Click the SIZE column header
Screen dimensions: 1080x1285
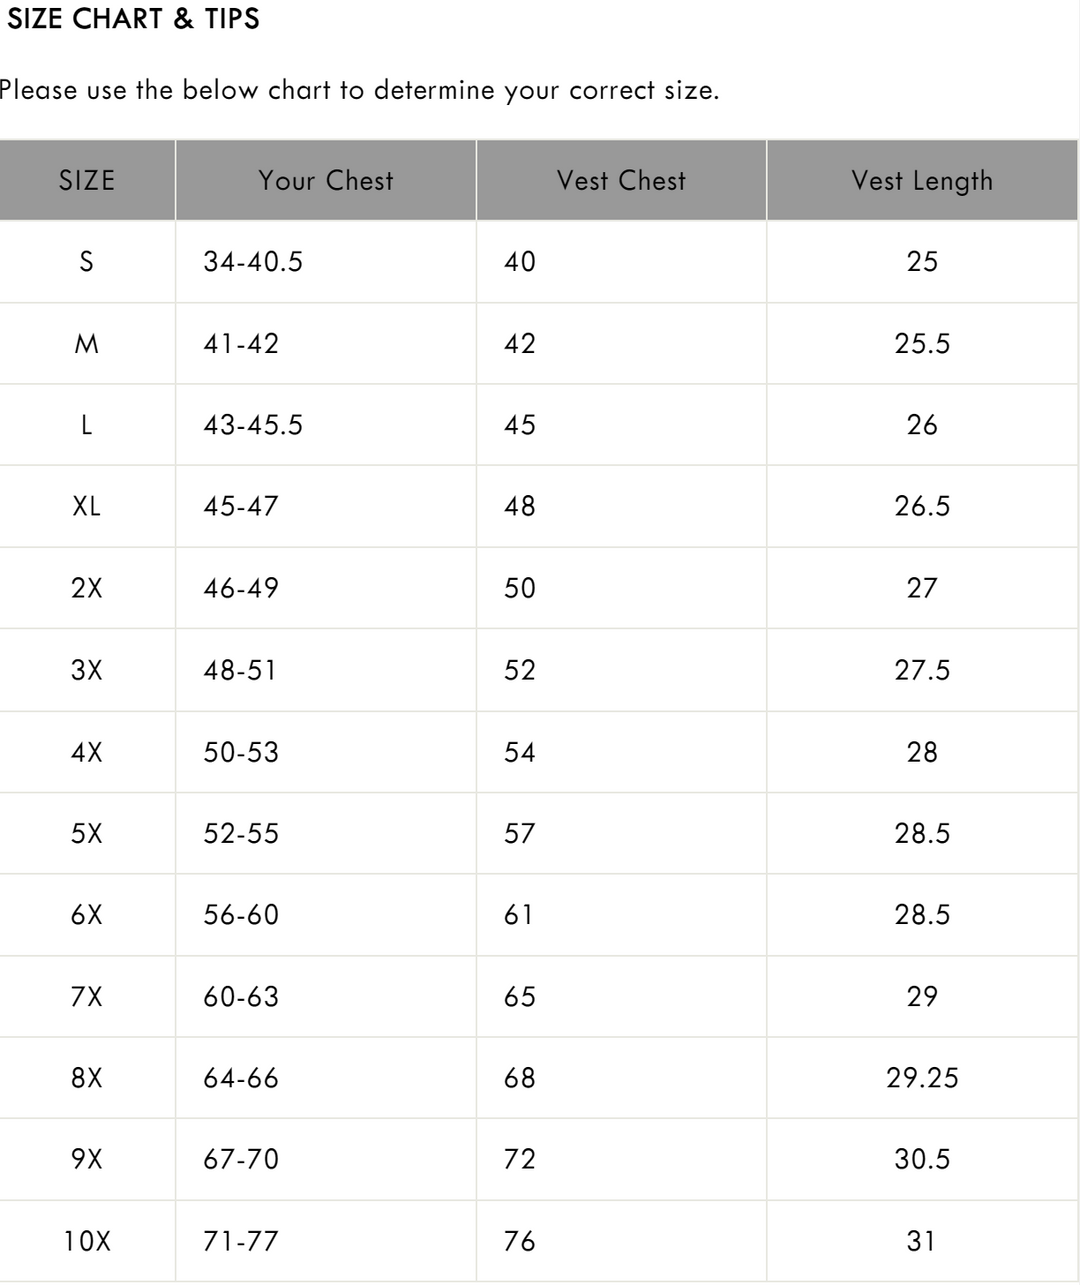[87, 181]
